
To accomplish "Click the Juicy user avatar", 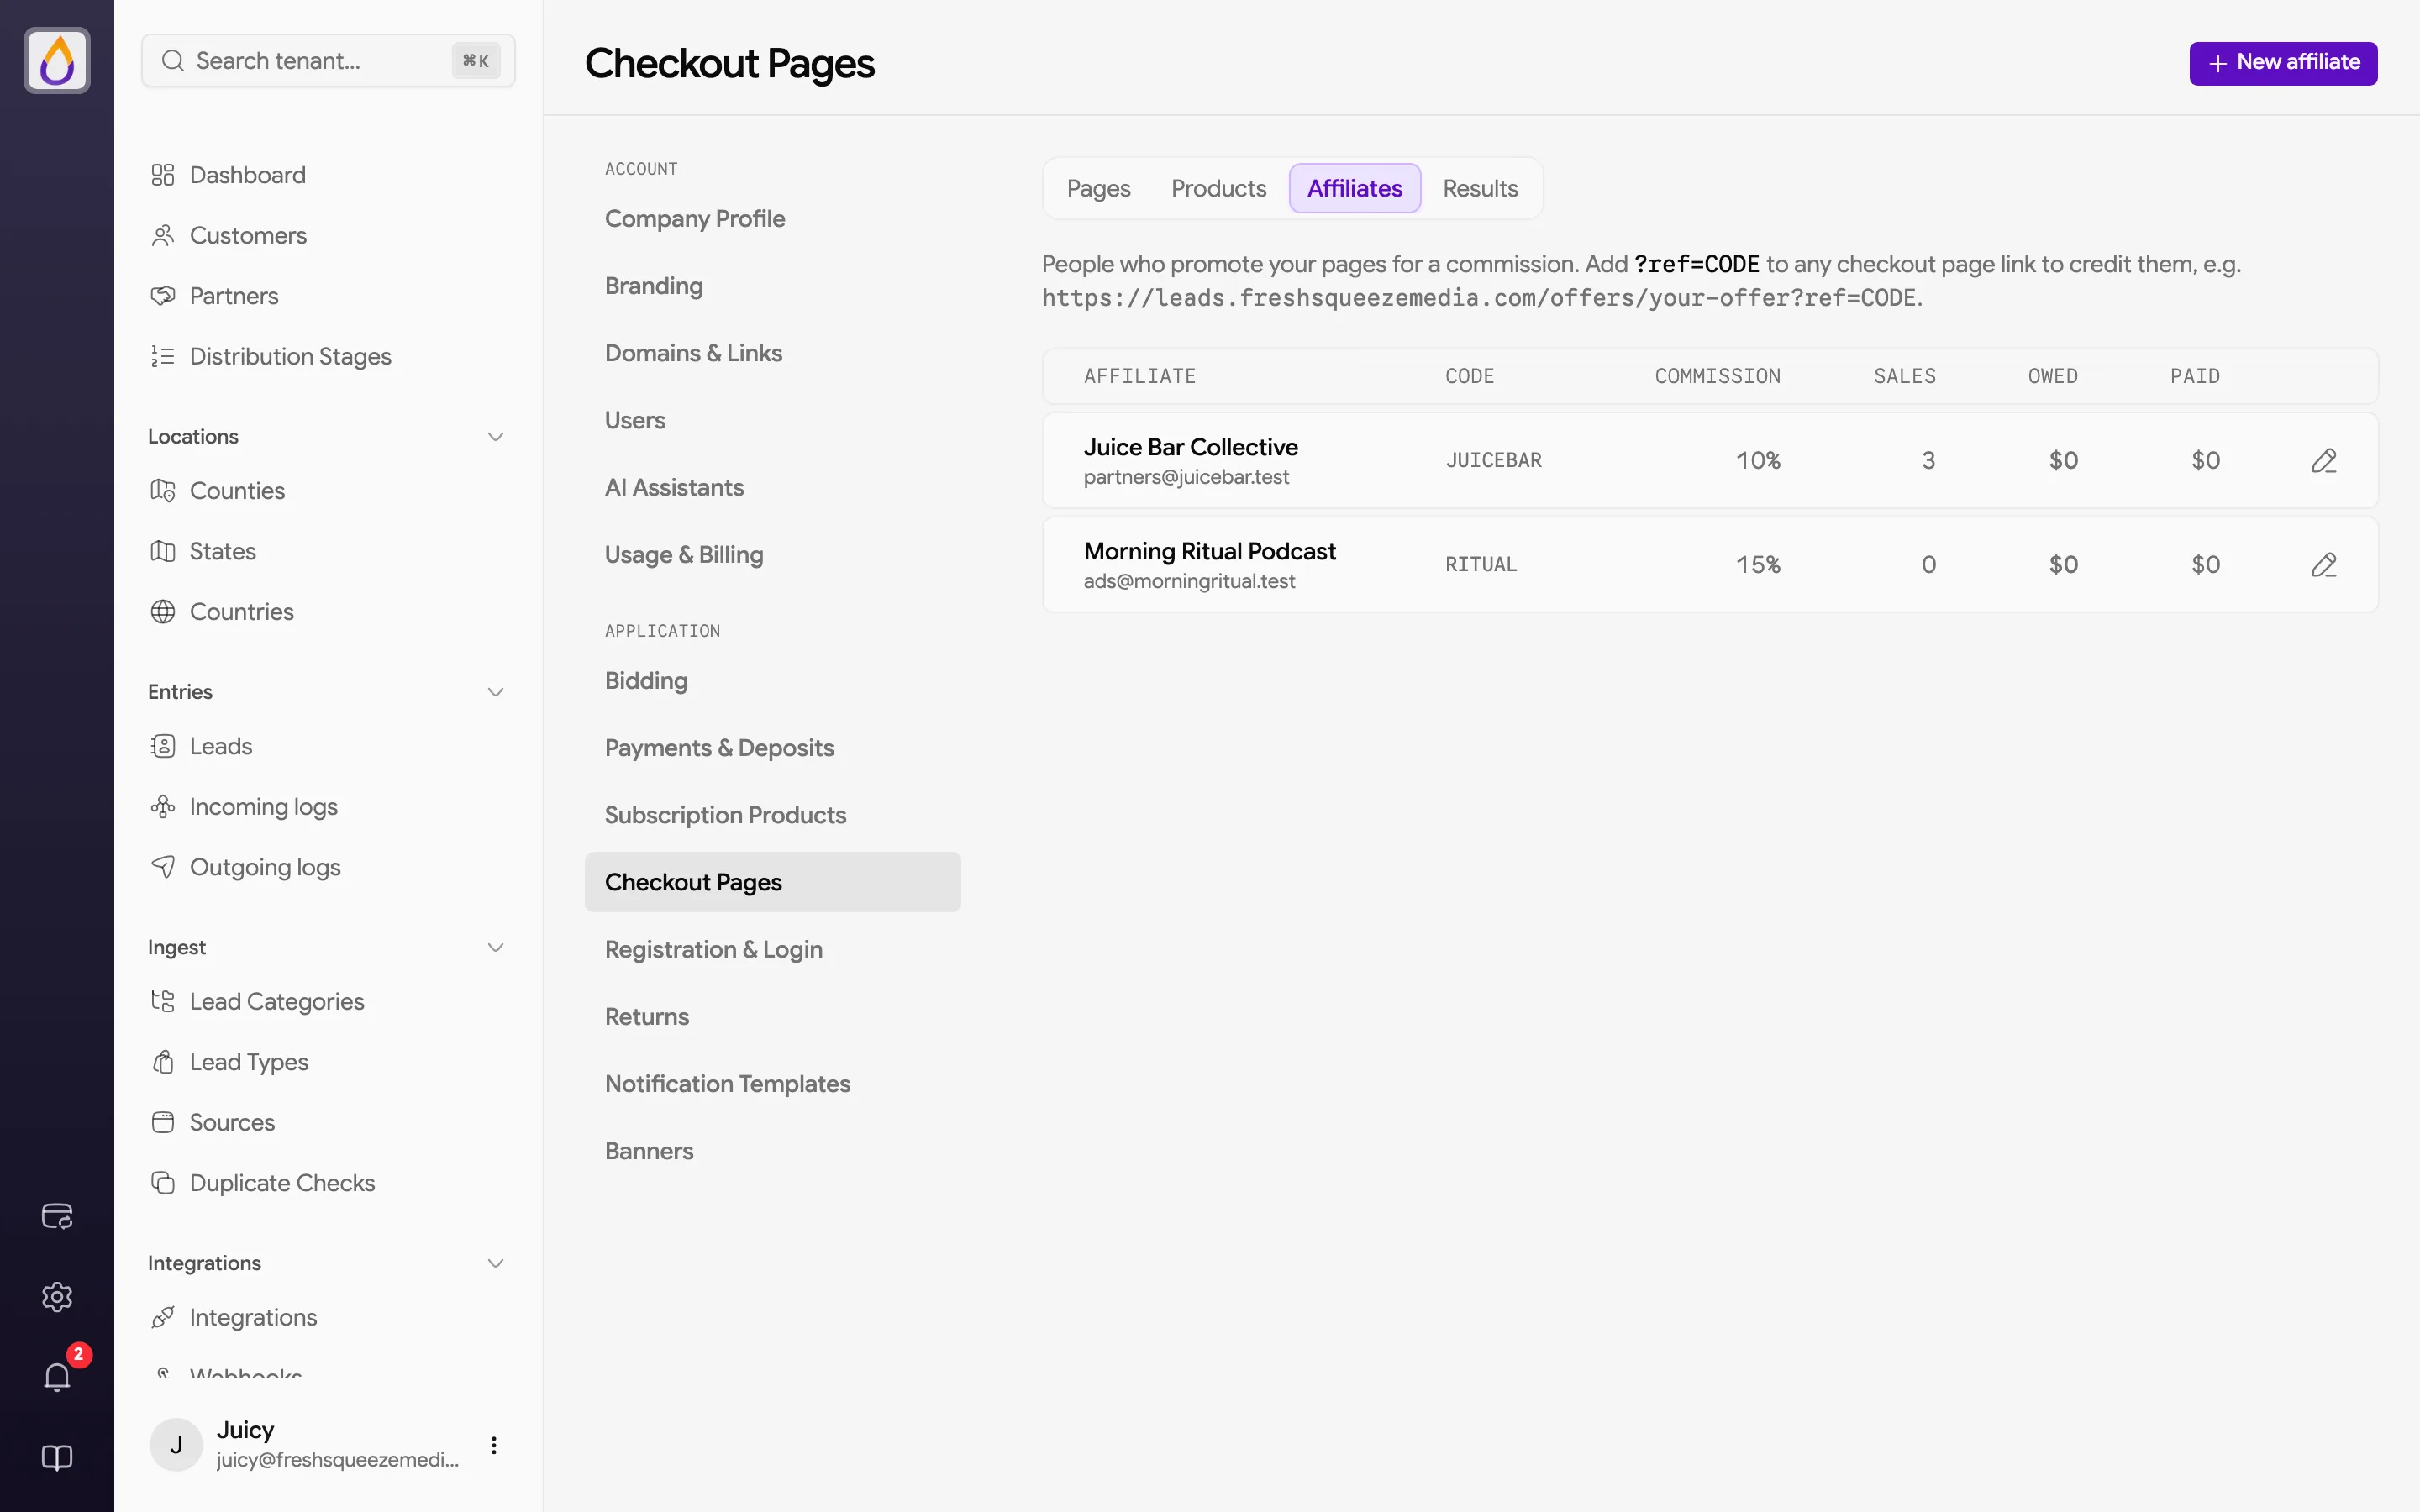I will coord(176,1445).
